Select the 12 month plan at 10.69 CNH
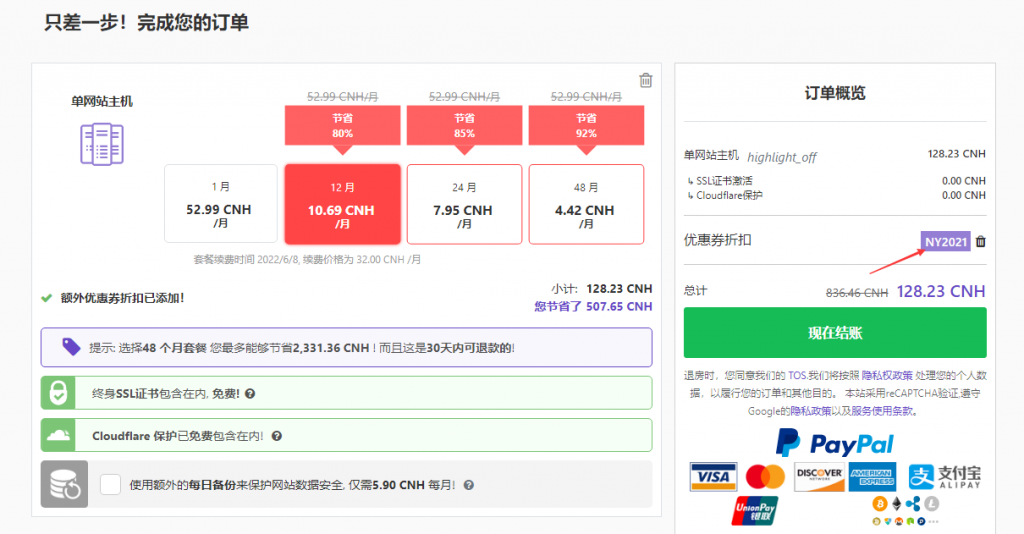Image resolution: width=1024 pixels, height=534 pixels. (342, 204)
